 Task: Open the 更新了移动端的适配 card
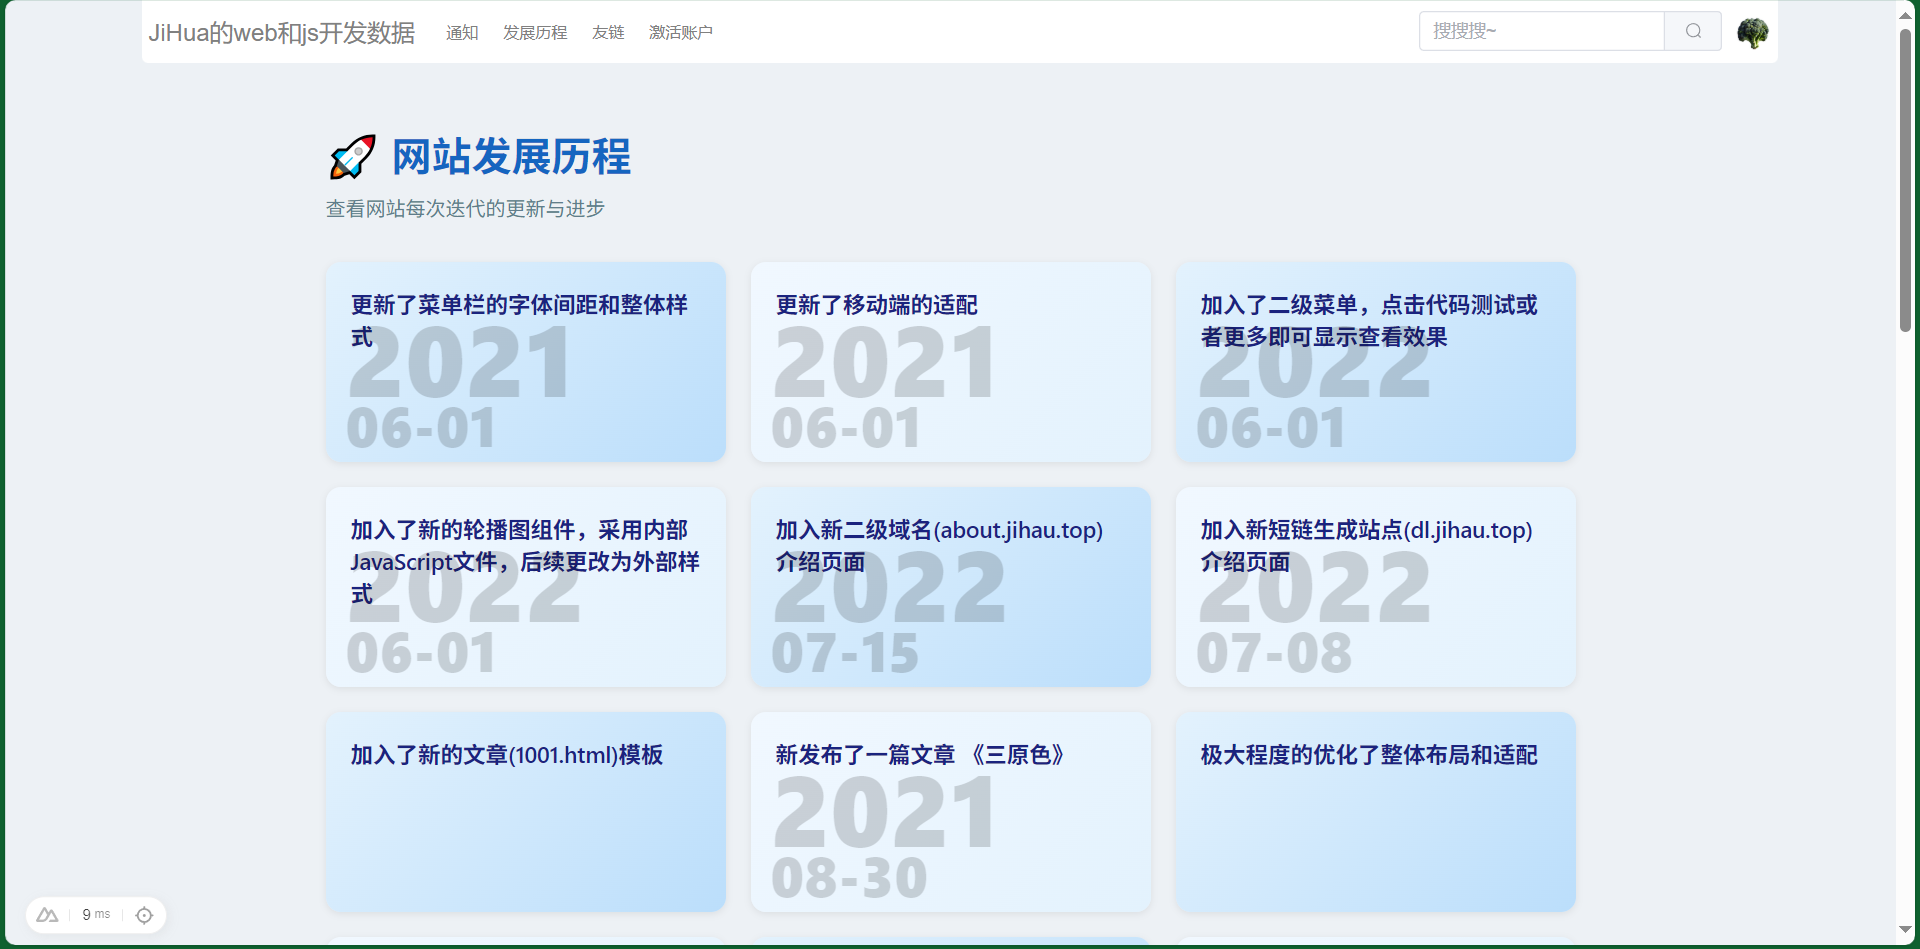[950, 361]
